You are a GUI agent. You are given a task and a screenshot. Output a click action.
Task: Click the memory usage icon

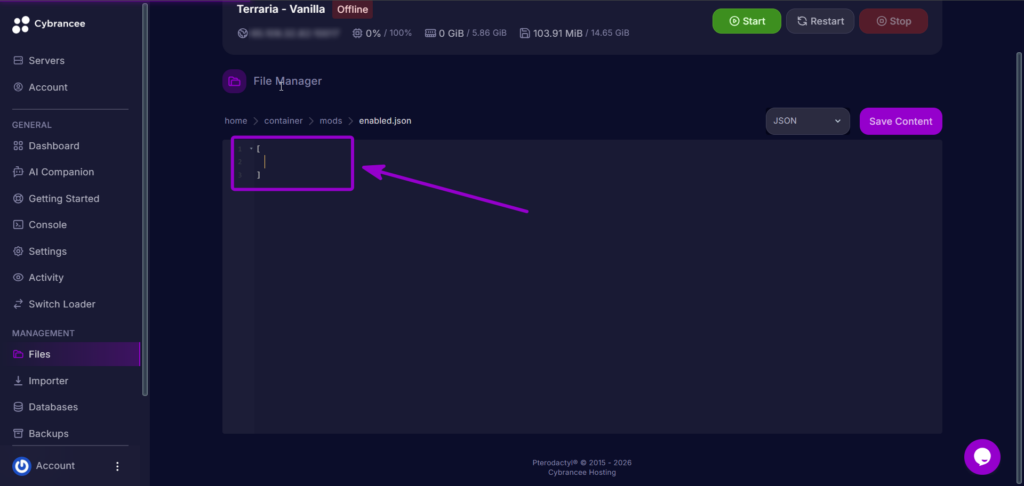pyautogui.click(x=430, y=33)
